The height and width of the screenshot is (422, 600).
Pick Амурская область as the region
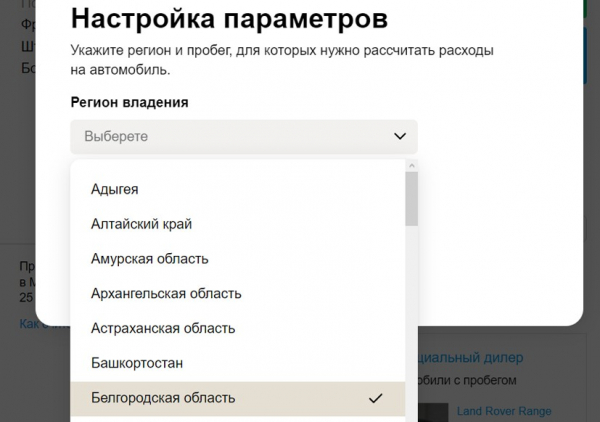coord(149,259)
